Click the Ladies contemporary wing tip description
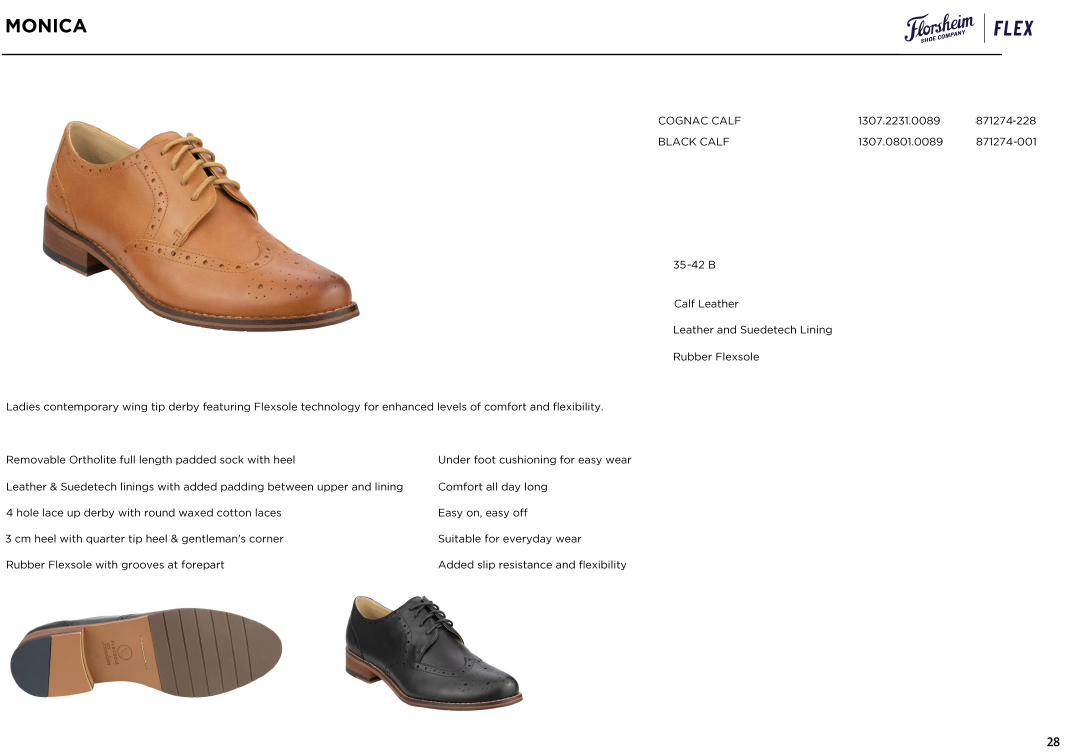Image resolution: width=1080 pixels, height=753 pixels. tap(304, 406)
